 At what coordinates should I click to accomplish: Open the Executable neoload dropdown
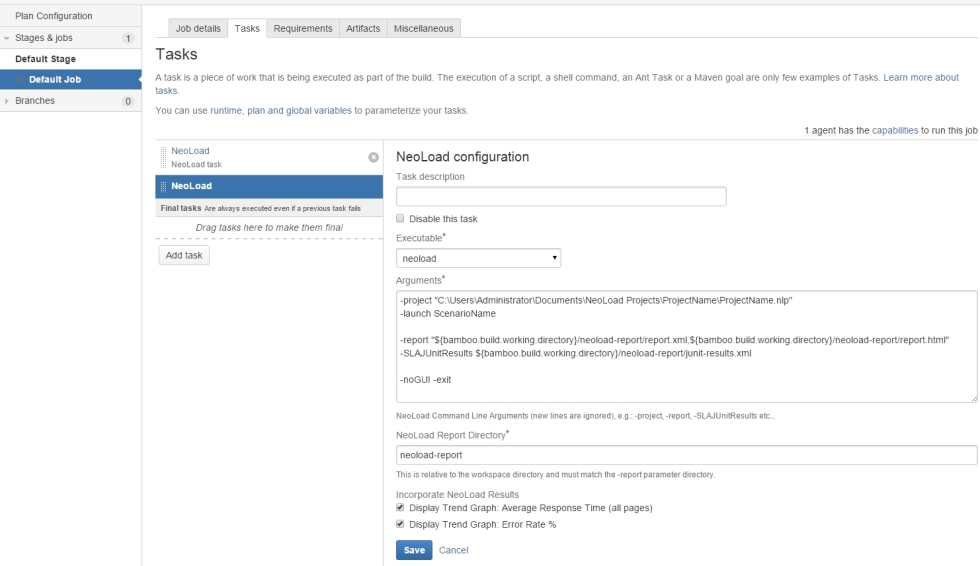pyautogui.click(x=478, y=258)
